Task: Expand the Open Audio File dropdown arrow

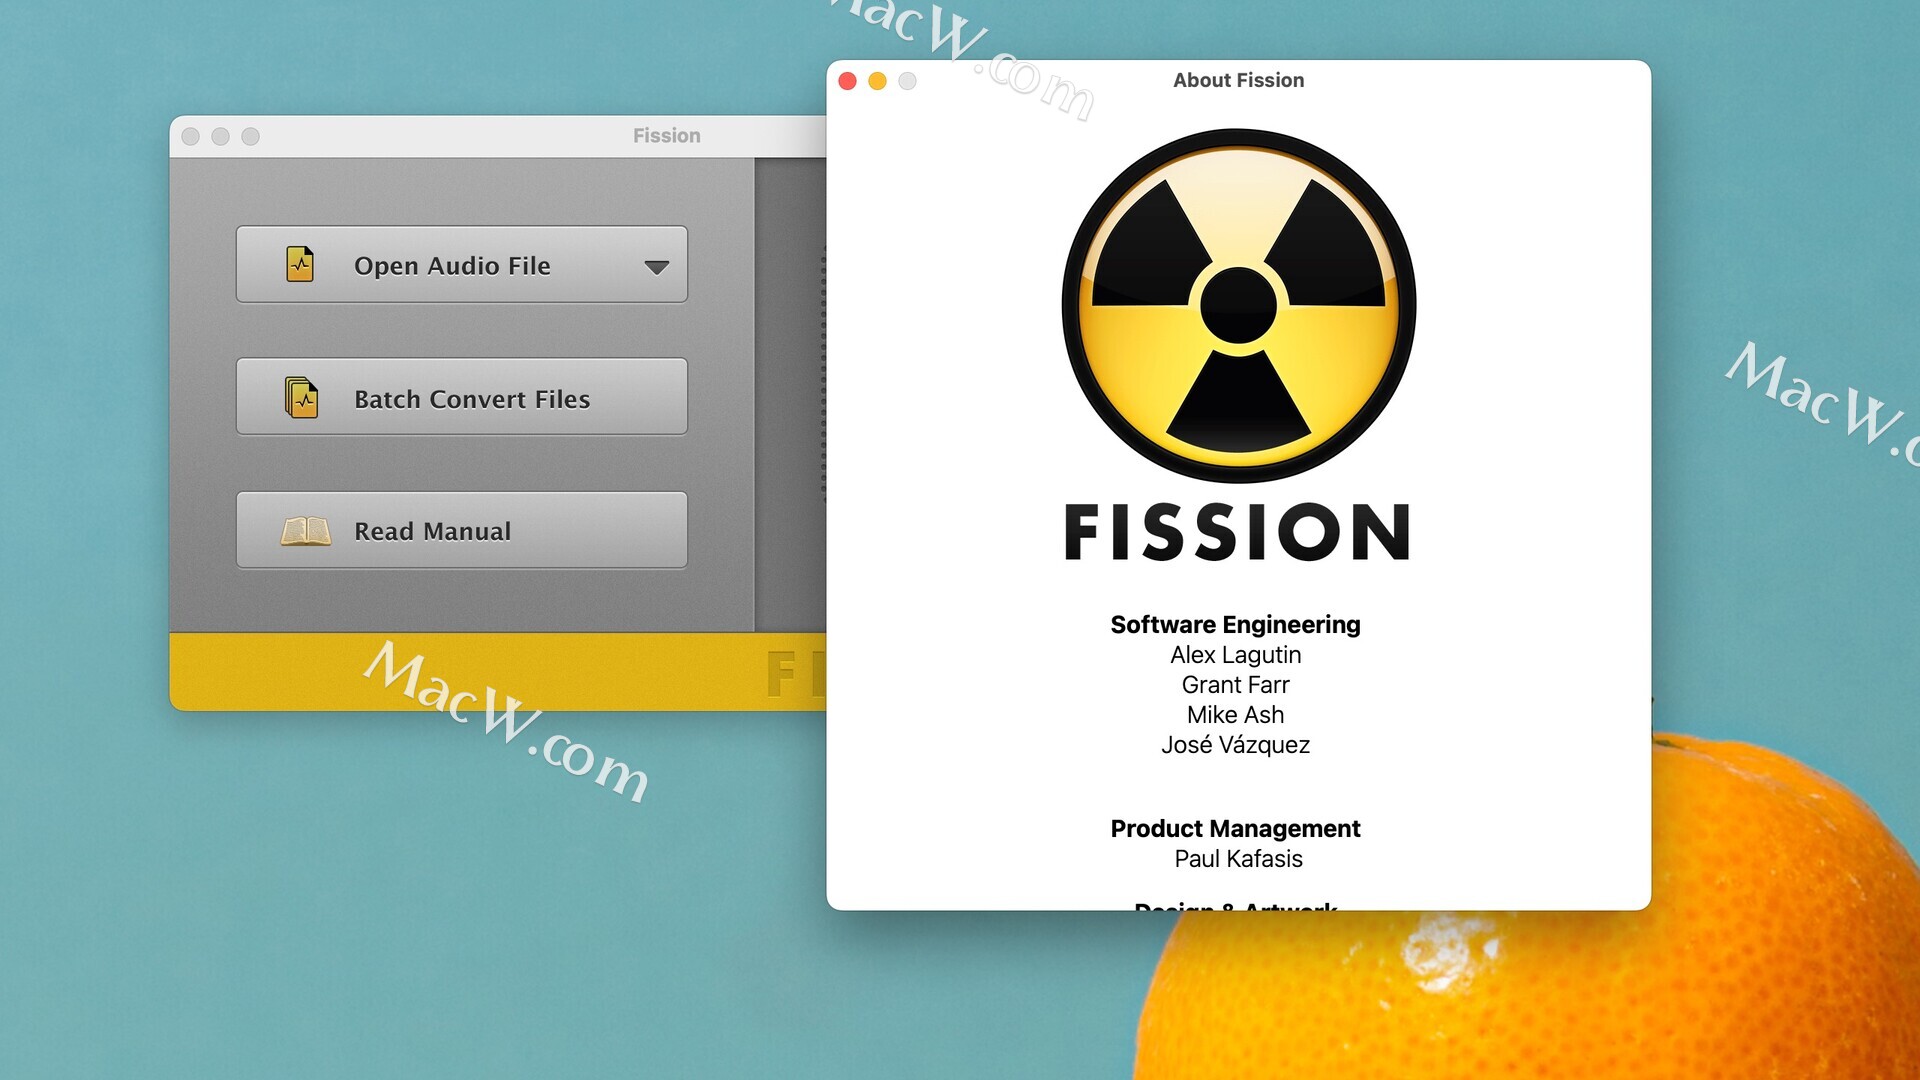Action: [x=657, y=267]
